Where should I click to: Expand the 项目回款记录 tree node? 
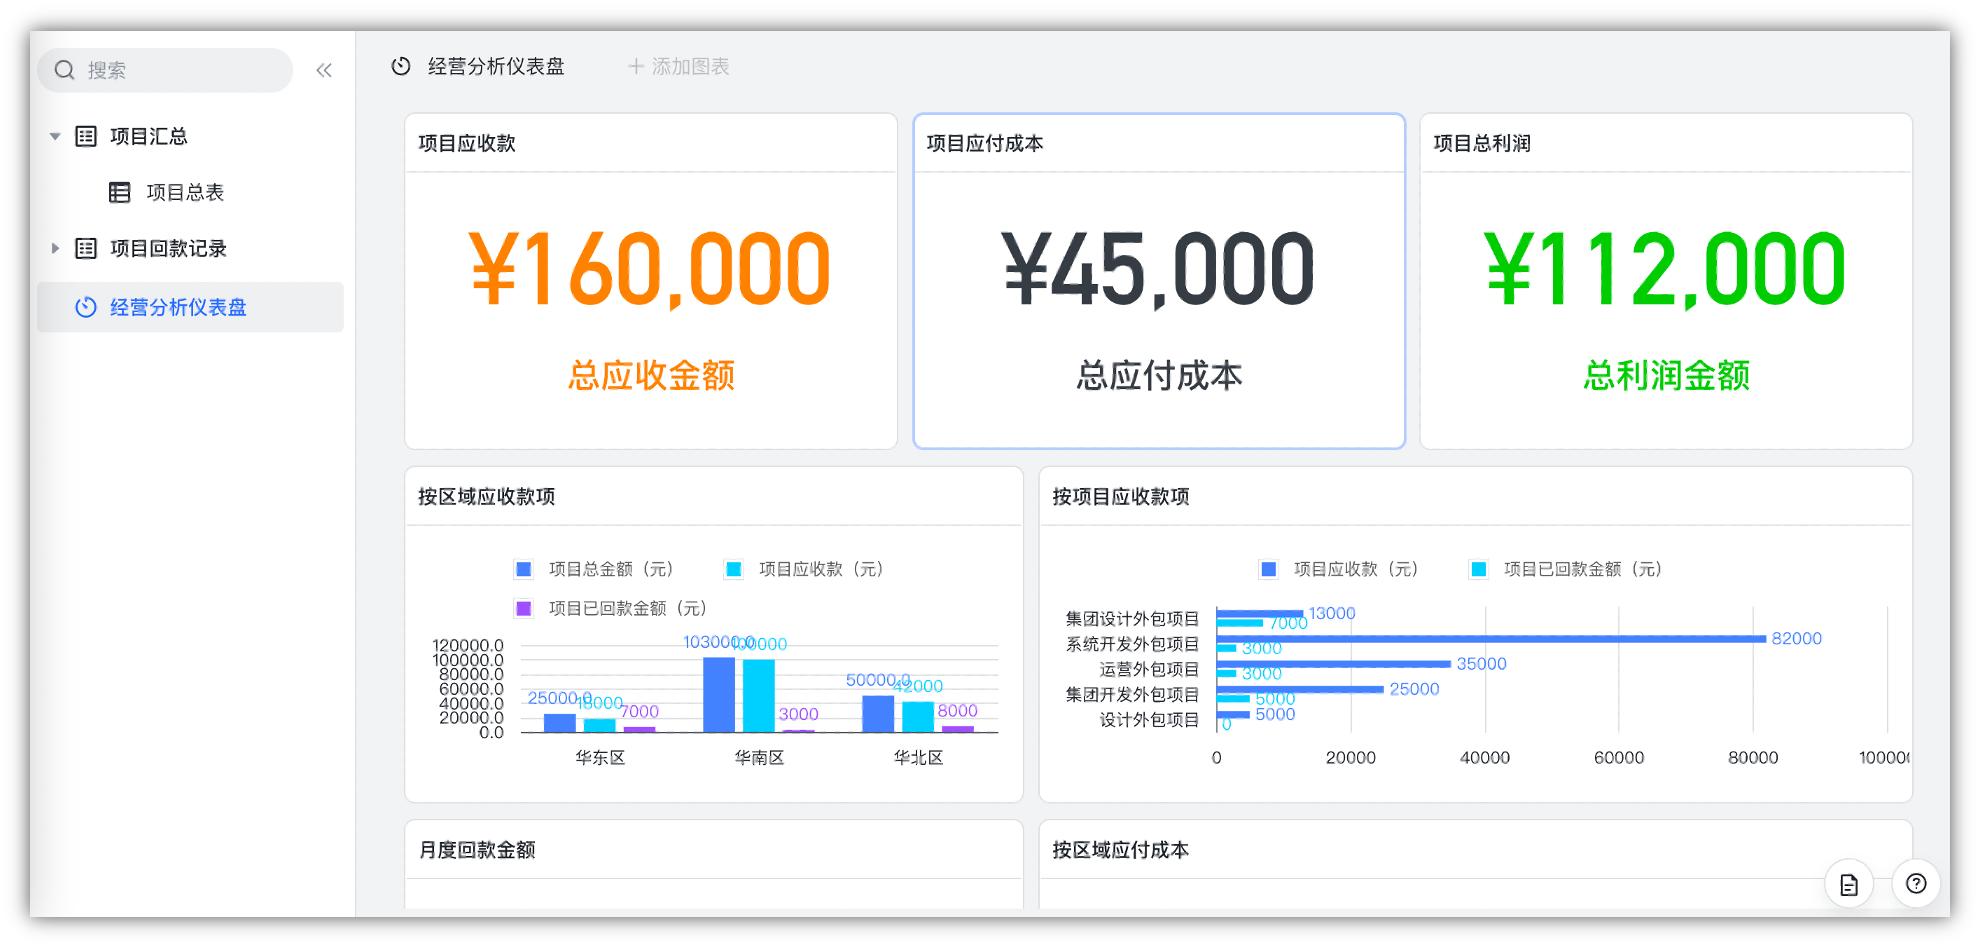tap(55, 249)
